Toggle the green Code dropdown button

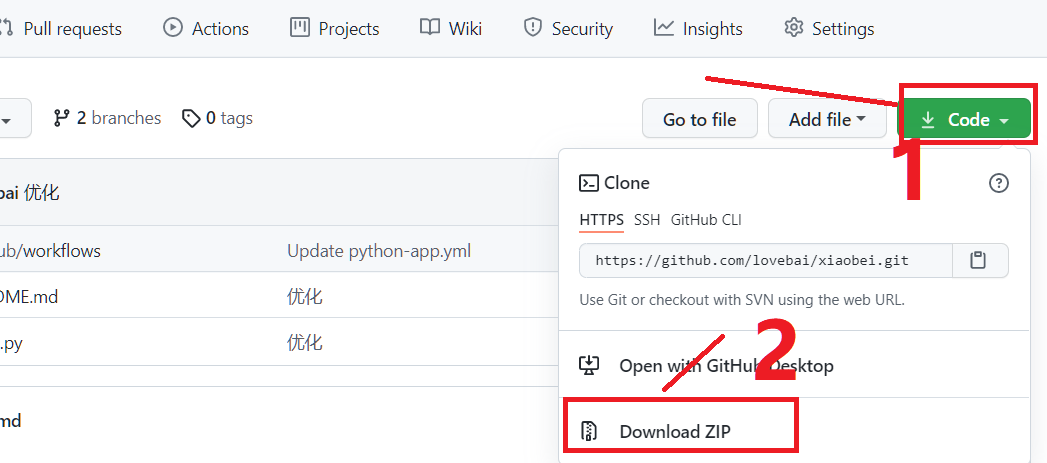[x=965, y=119]
